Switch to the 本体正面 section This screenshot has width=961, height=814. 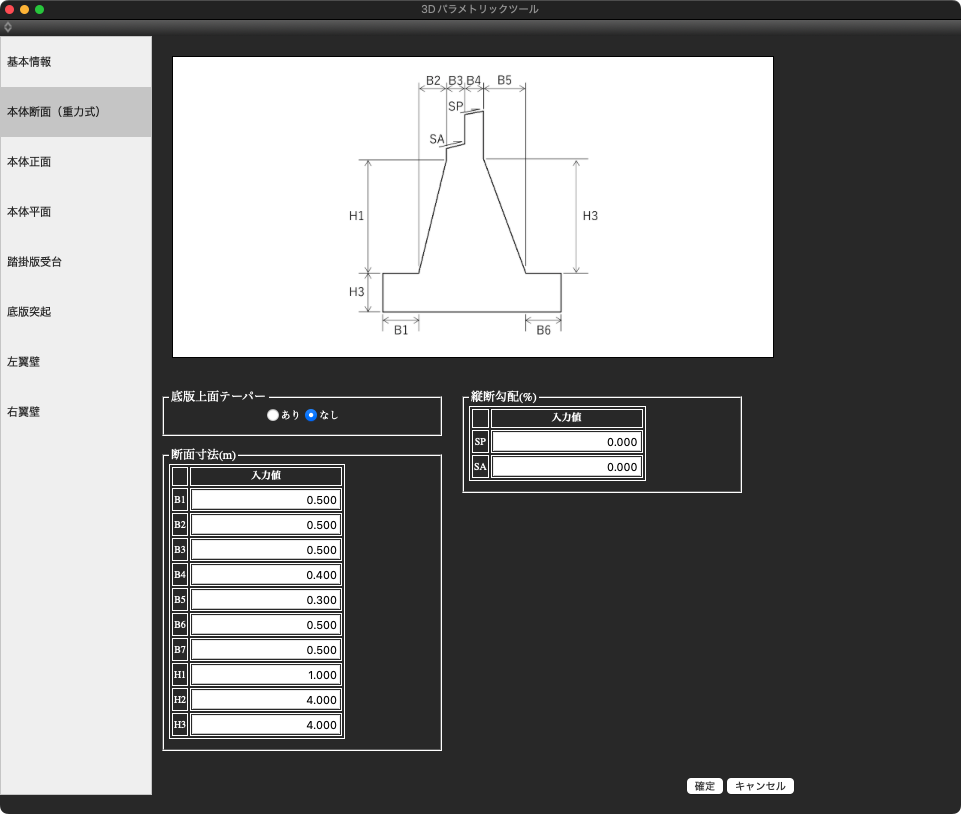[x=76, y=162]
